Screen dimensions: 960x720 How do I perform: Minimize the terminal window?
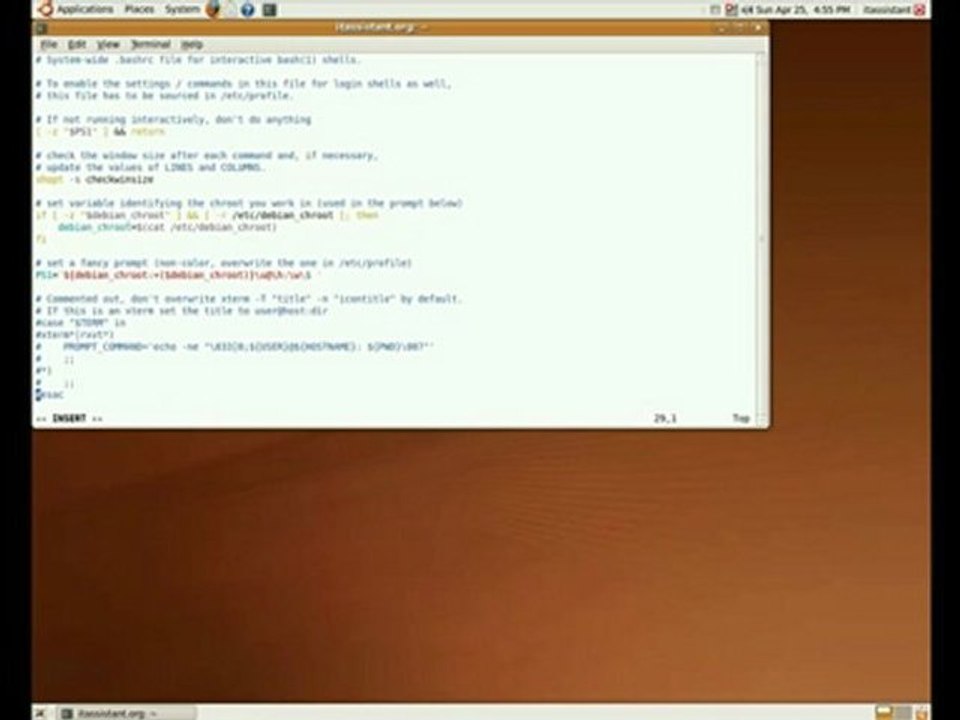pos(722,27)
